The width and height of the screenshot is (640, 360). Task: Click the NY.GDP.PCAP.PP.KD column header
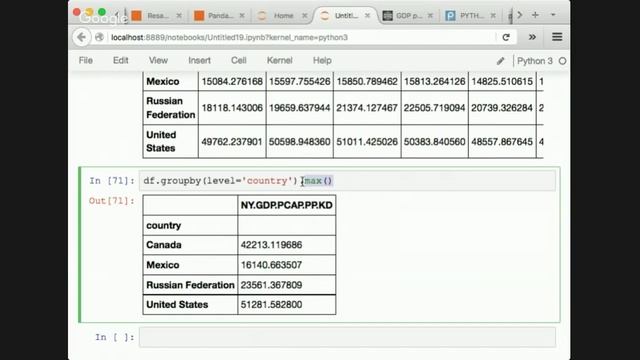tap(287, 205)
